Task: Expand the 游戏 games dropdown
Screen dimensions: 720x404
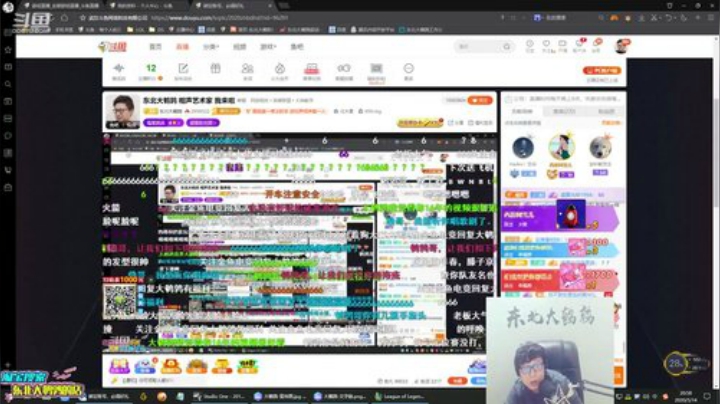Action: 268,46
